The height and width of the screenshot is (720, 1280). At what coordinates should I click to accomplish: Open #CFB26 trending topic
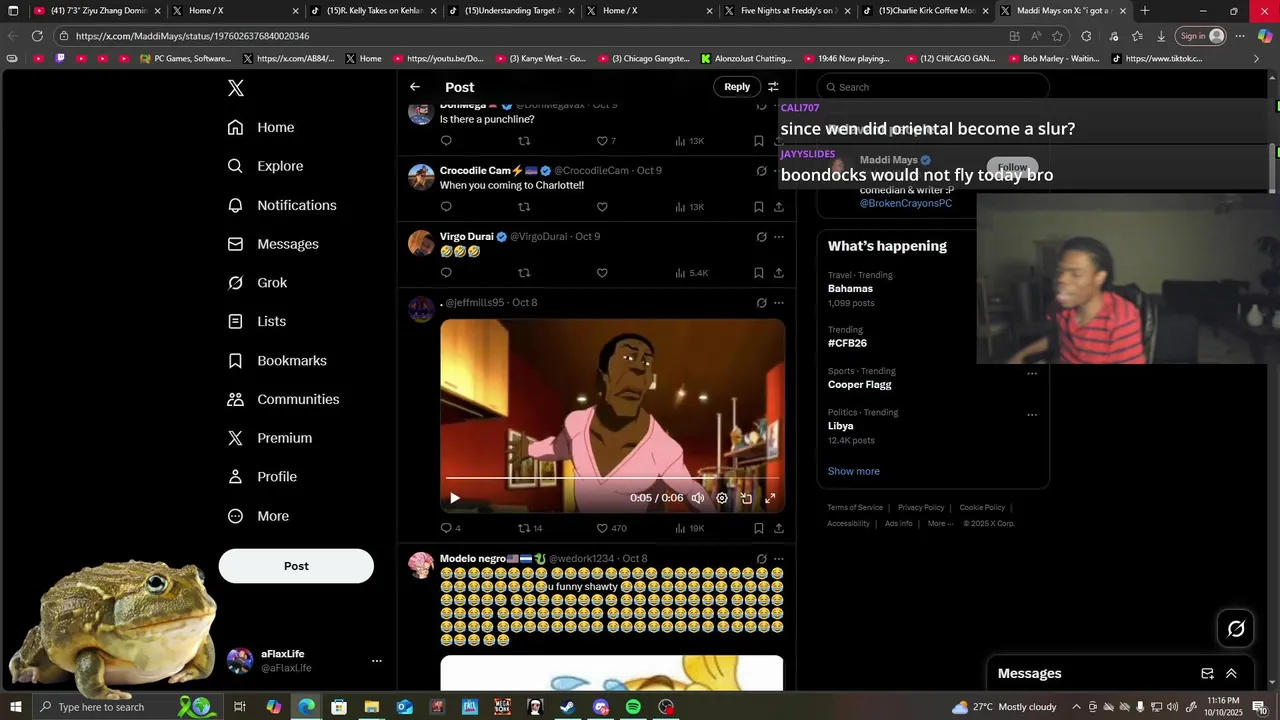pyautogui.click(x=847, y=343)
